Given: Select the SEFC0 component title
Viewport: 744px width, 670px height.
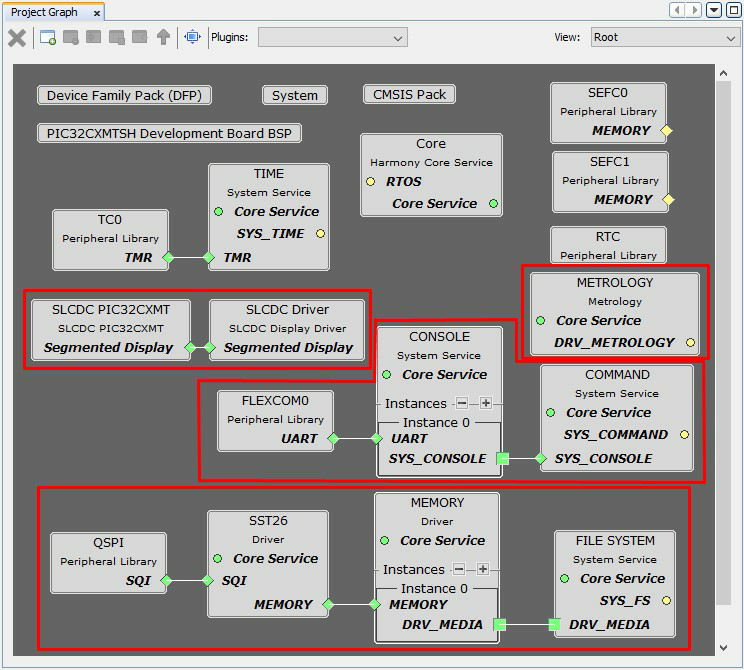Looking at the screenshot, I should coord(608,93).
